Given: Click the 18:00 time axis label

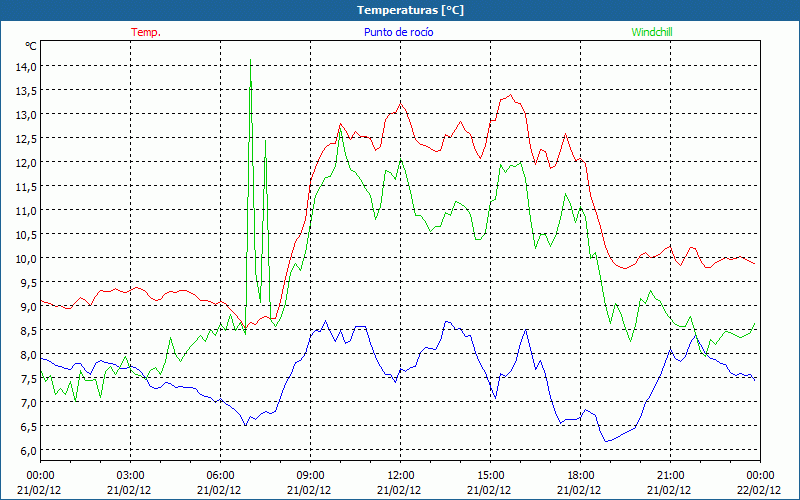Looking at the screenshot, I should pos(580,476).
